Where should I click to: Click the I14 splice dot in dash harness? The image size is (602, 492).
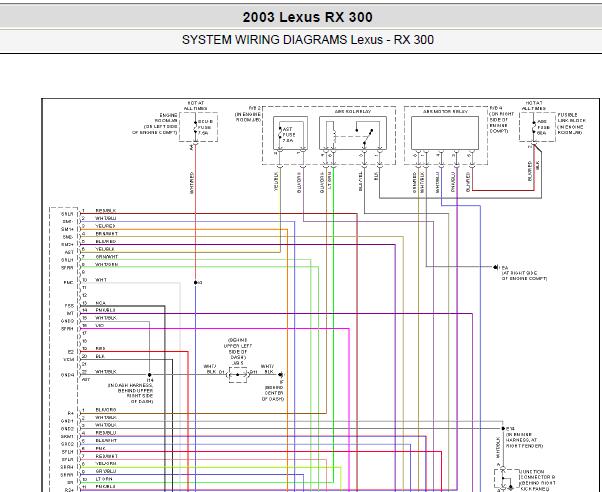(150, 374)
